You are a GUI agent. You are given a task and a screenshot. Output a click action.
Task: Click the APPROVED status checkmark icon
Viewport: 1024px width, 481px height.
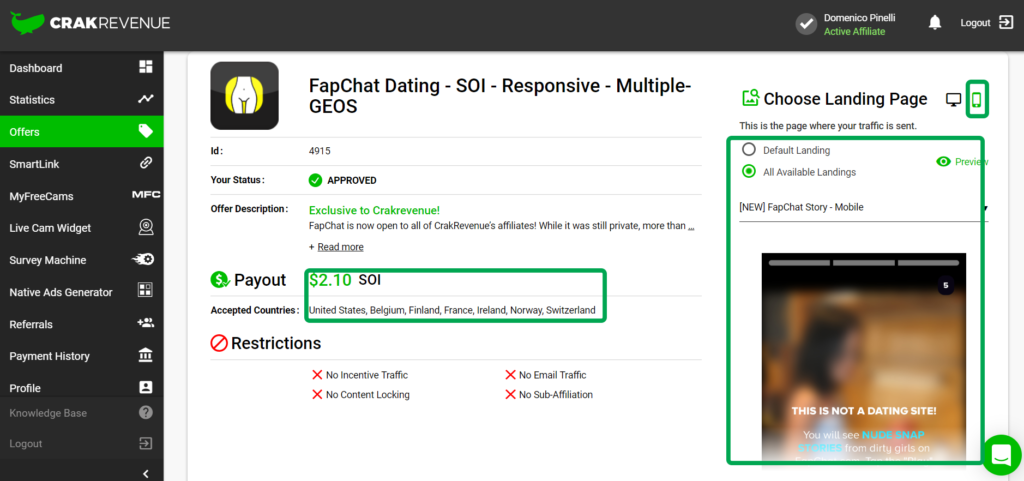pyautogui.click(x=315, y=180)
